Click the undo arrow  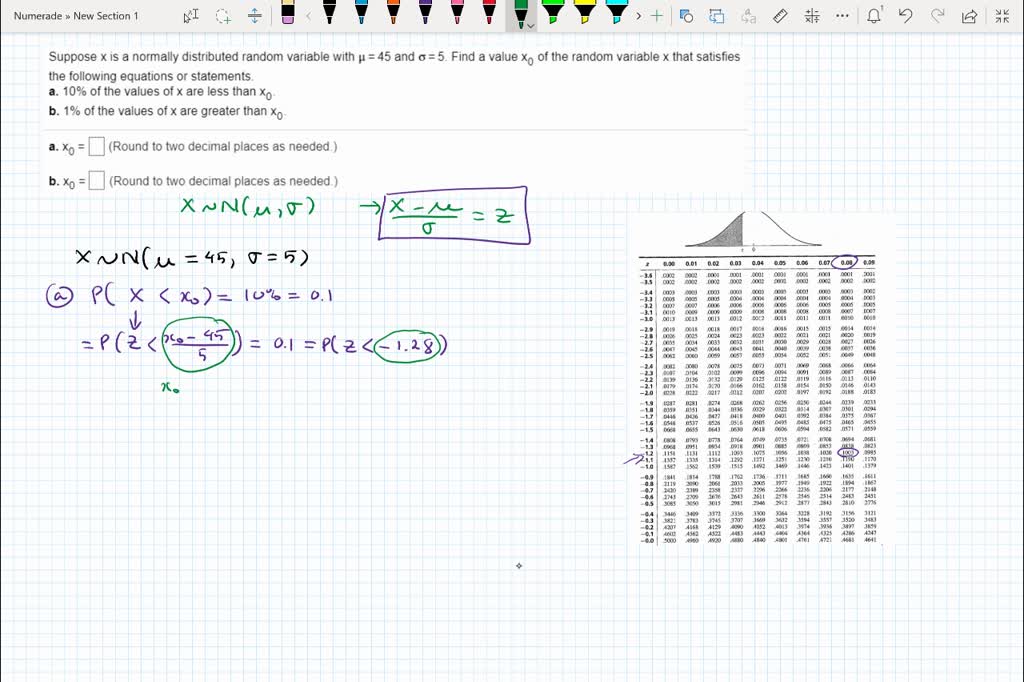click(906, 16)
